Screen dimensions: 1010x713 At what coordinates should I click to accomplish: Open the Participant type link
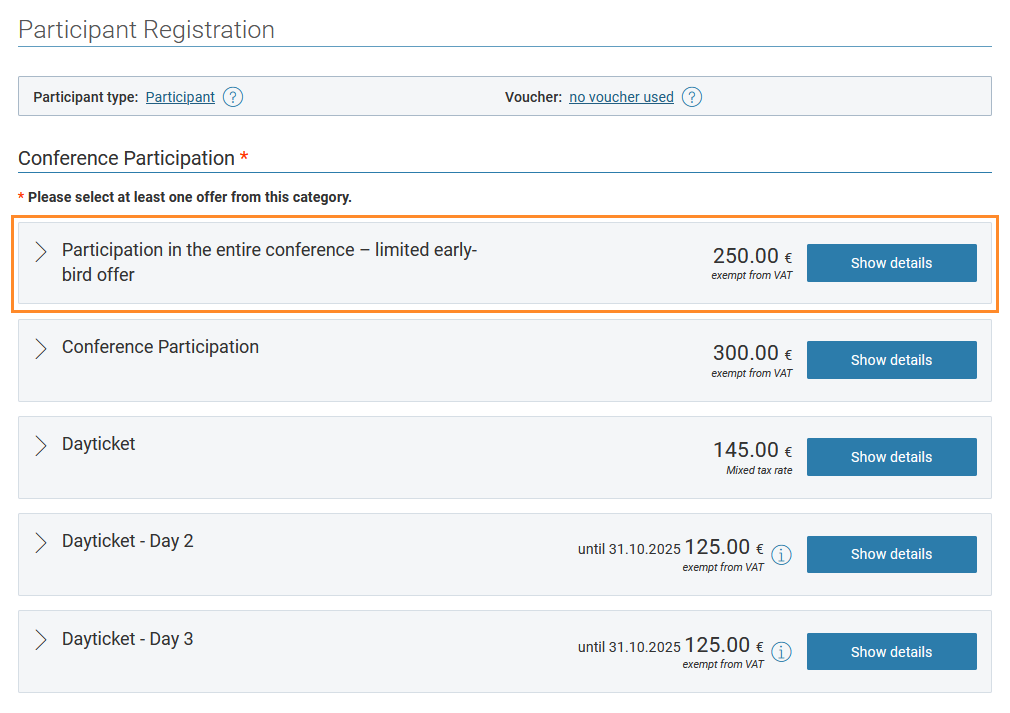pyautogui.click(x=180, y=97)
